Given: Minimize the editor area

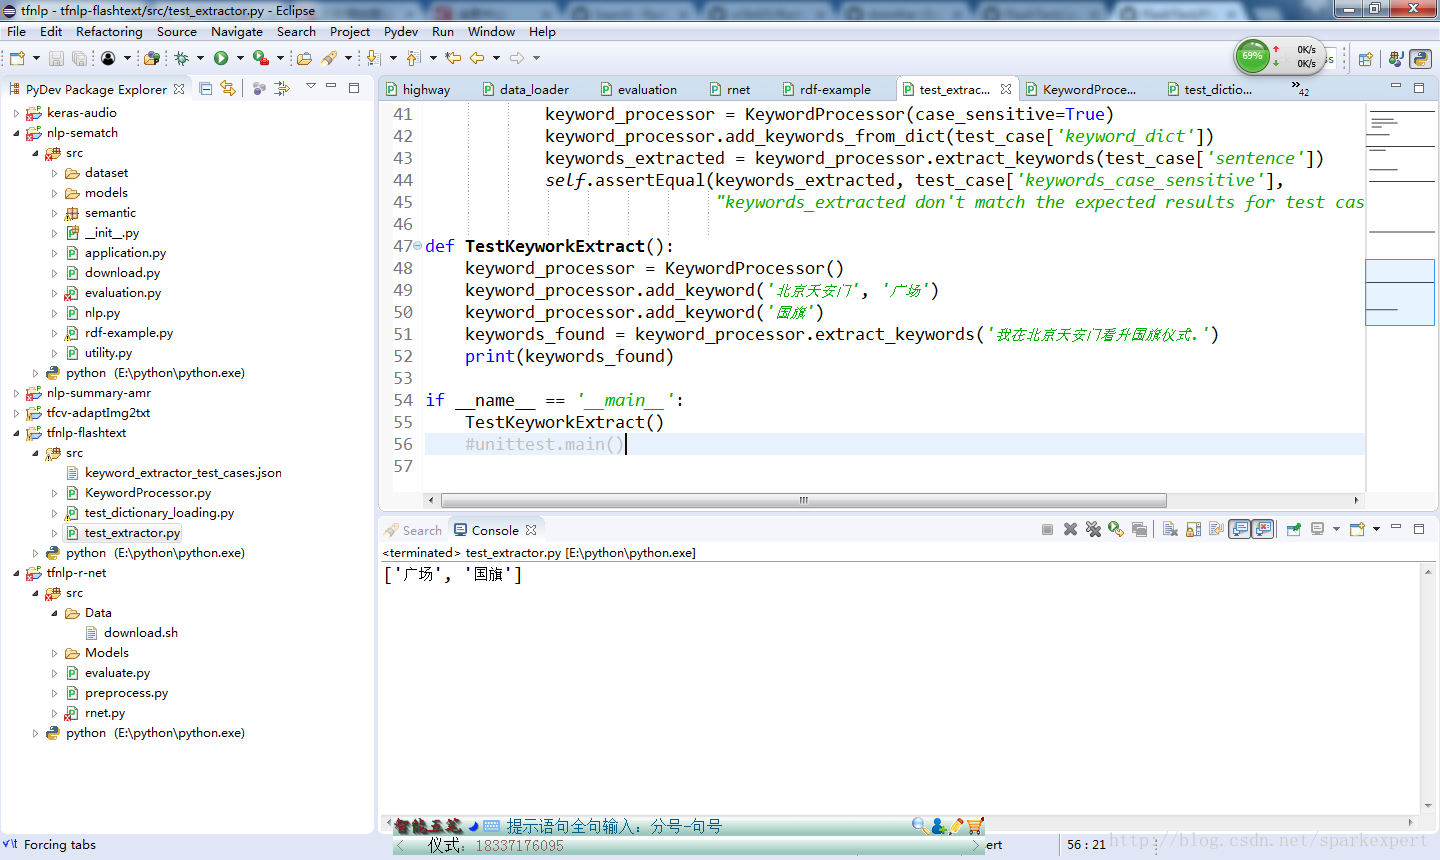Looking at the screenshot, I should pyautogui.click(x=1396, y=87).
